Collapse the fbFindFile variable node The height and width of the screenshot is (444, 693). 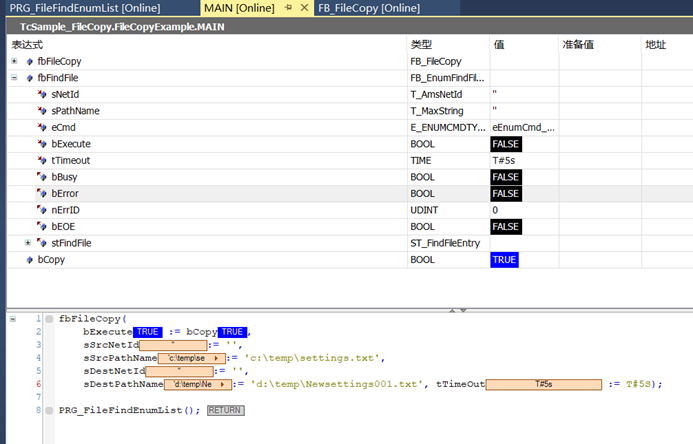(14, 78)
